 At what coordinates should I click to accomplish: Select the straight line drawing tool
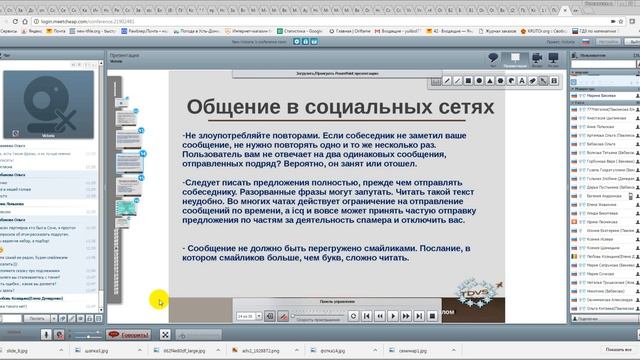click(x=458, y=81)
